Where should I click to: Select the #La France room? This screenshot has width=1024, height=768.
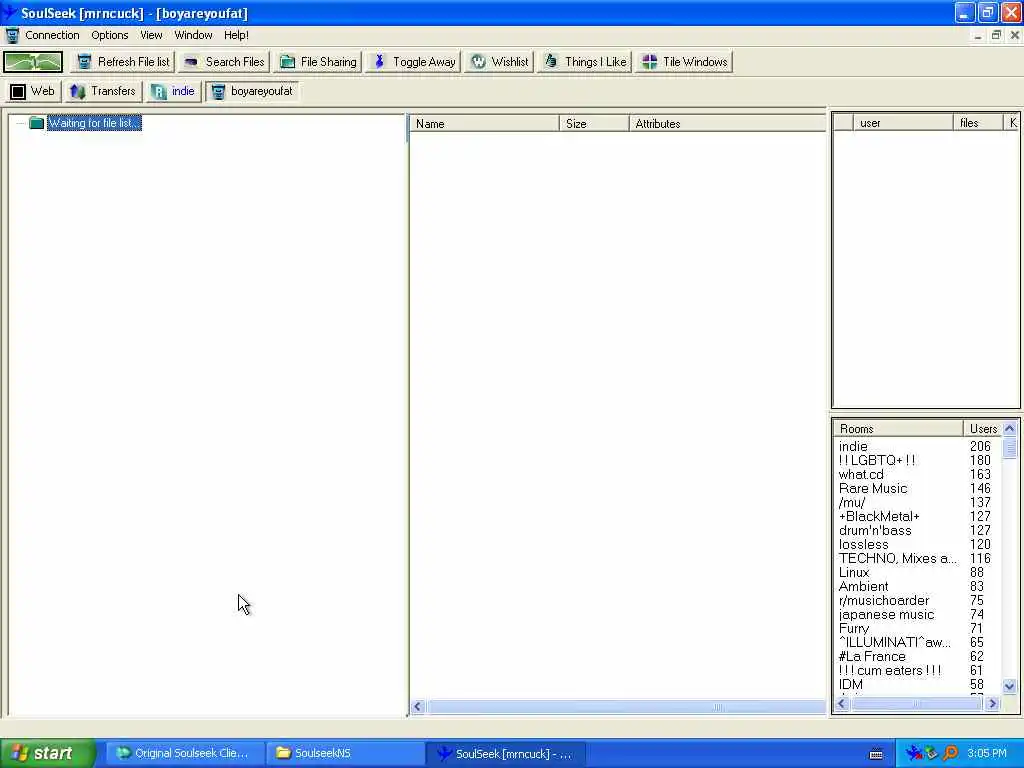(916, 656)
